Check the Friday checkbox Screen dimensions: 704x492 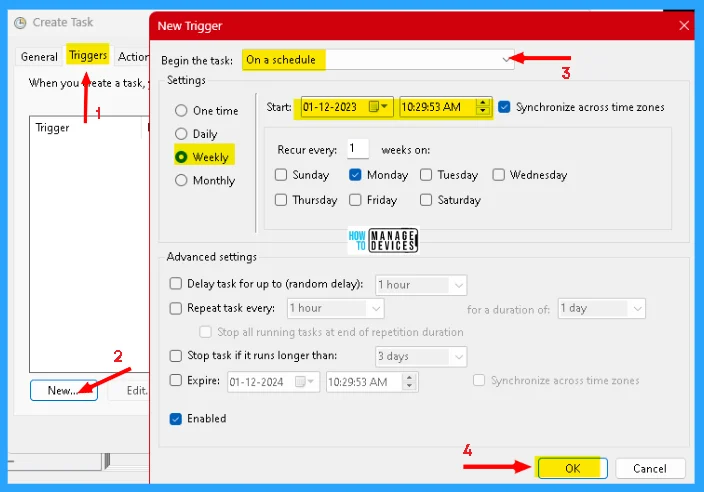click(355, 200)
